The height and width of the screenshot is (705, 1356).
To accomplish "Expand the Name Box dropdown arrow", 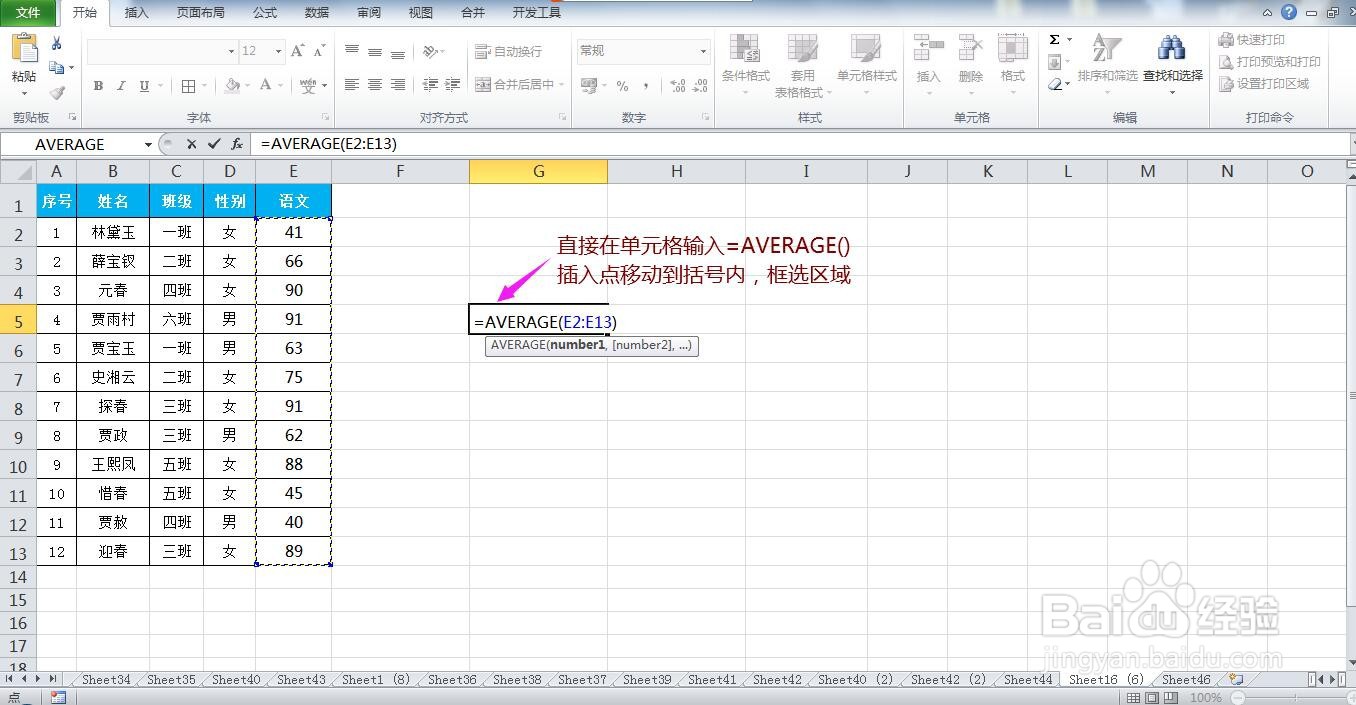I will click(x=148, y=144).
